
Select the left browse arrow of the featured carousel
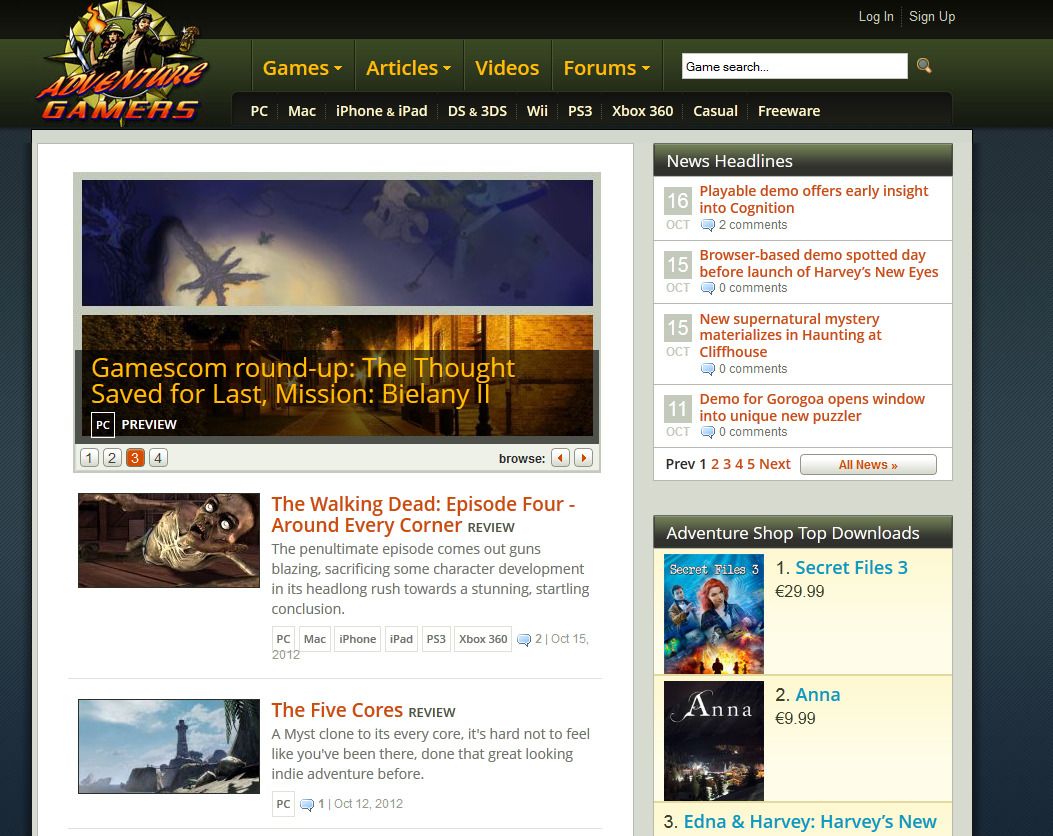(x=560, y=457)
